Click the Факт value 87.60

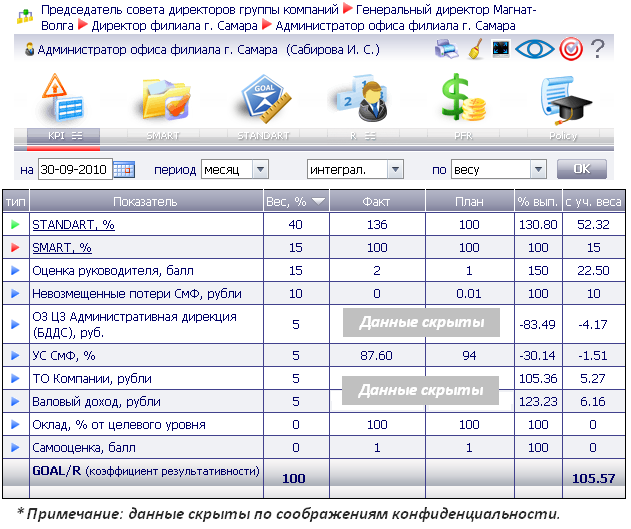376,355
